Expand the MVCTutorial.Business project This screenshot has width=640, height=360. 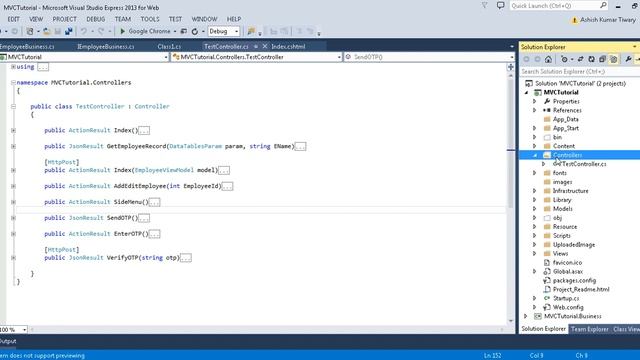point(526,316)
